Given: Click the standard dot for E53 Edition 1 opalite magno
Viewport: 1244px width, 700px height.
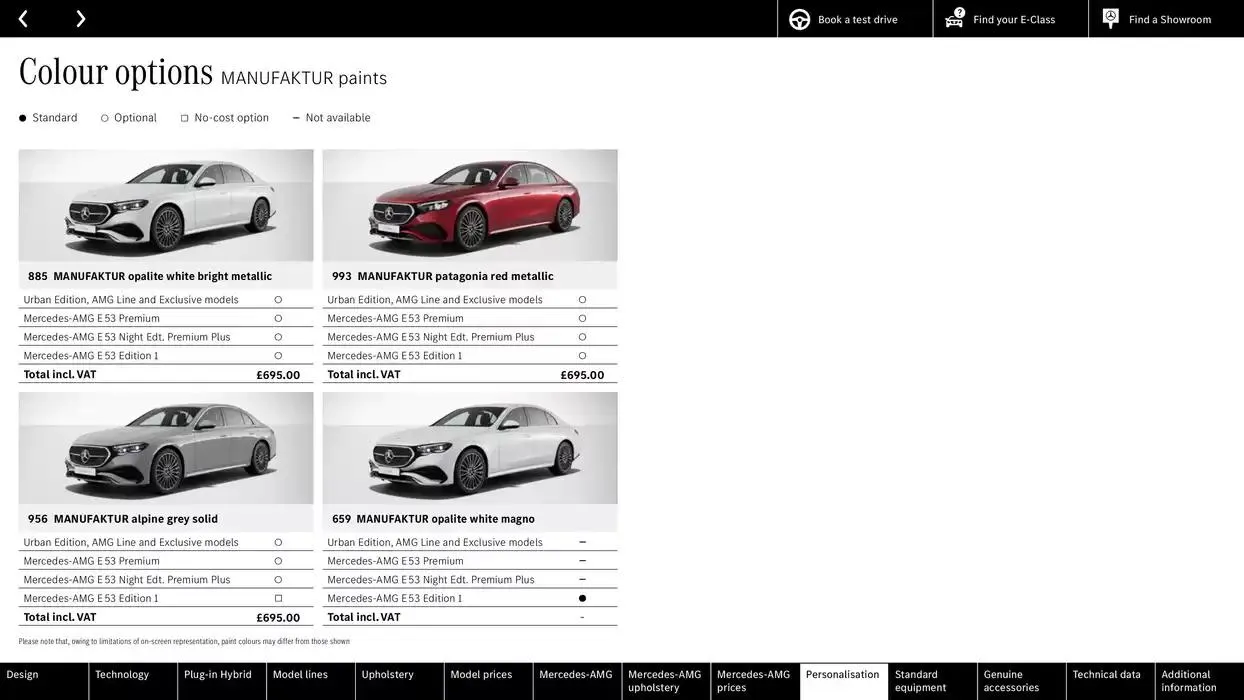Looking at the screenshot, I should point(581,596).
